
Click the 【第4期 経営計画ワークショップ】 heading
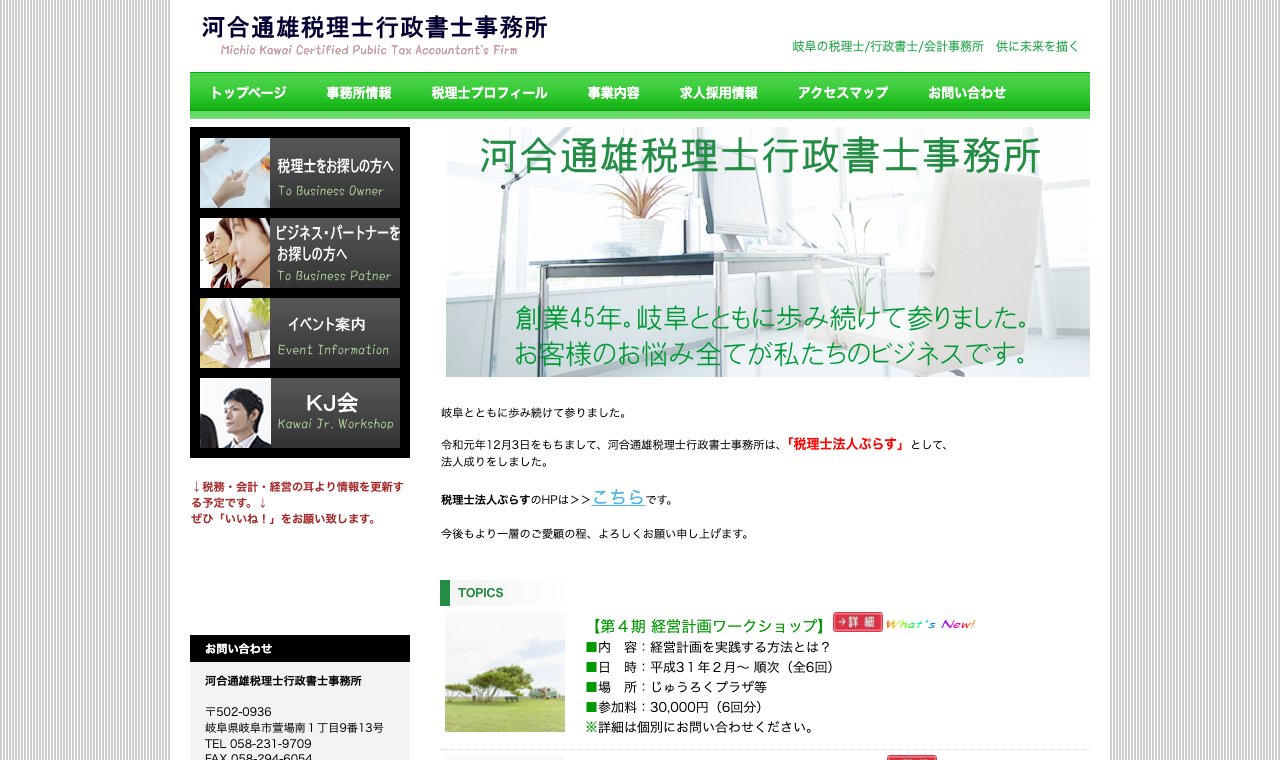point(708,626)
